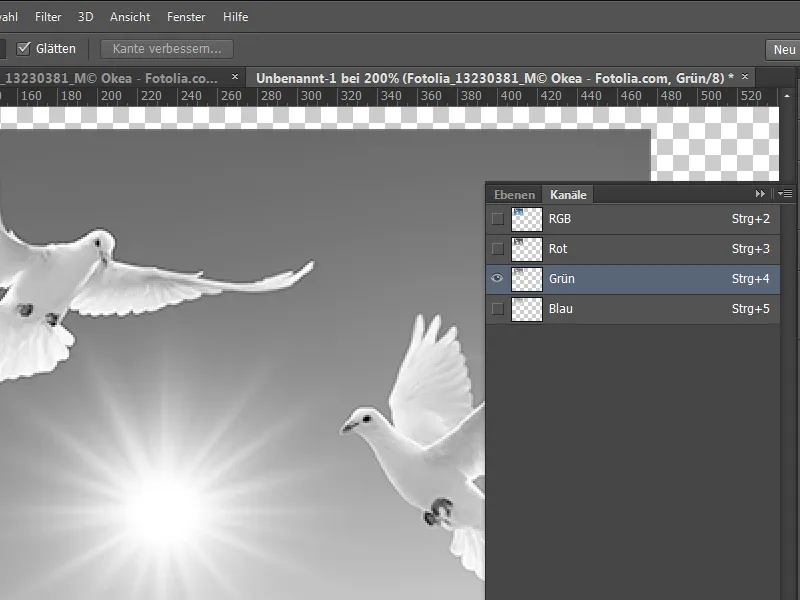This screenshot has width=800, height=600.
Task: Switch to the Ebenen panel tab
Action: [514, 194]
